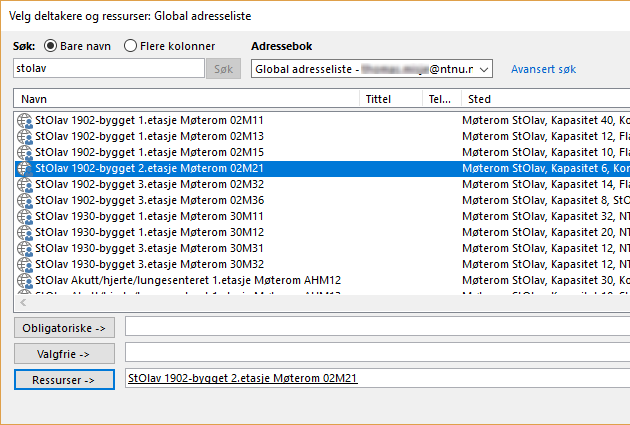Open the Avansert søk link
The image size is (630, 425).
543,69
